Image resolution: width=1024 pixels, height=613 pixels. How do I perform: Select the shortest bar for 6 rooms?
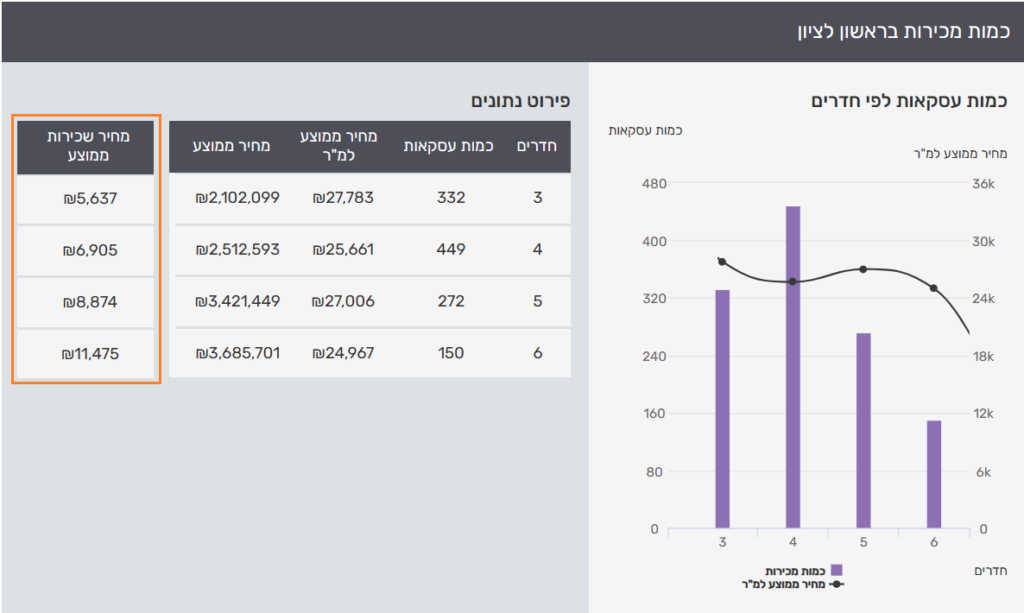[934, 474]
